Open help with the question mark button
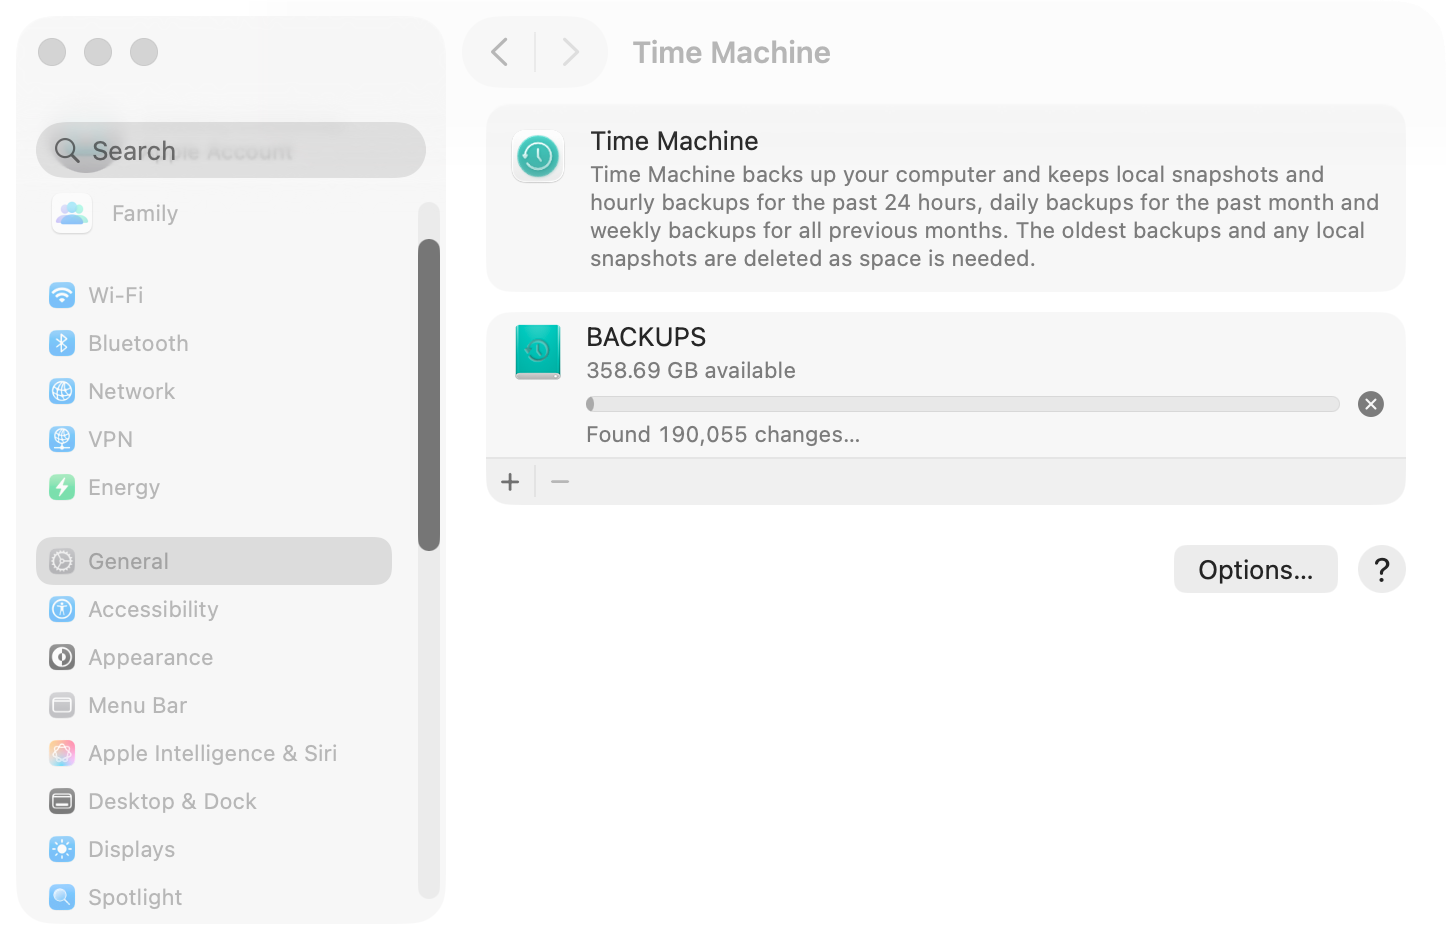Image resolution: width=1446 pixels, height=940 pixels. [1382, 569]
